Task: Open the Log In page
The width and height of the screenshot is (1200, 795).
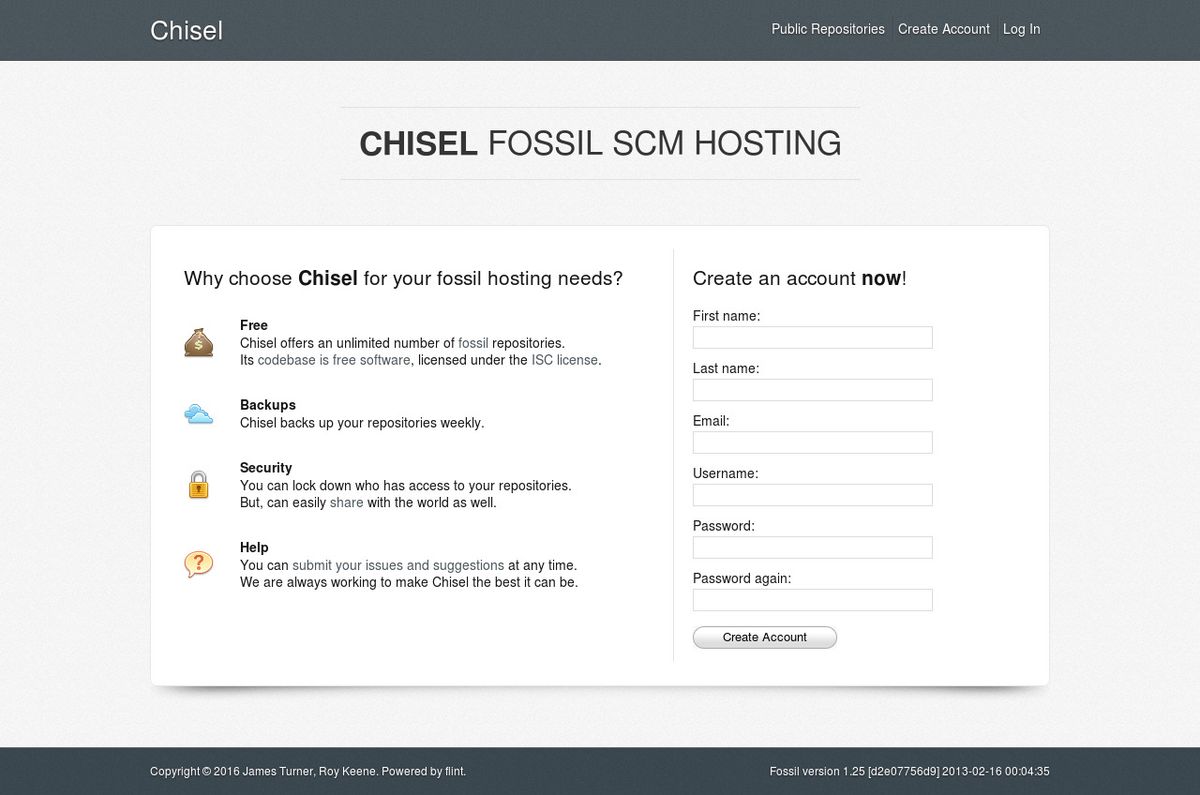Action: (x=1020, y=29)
